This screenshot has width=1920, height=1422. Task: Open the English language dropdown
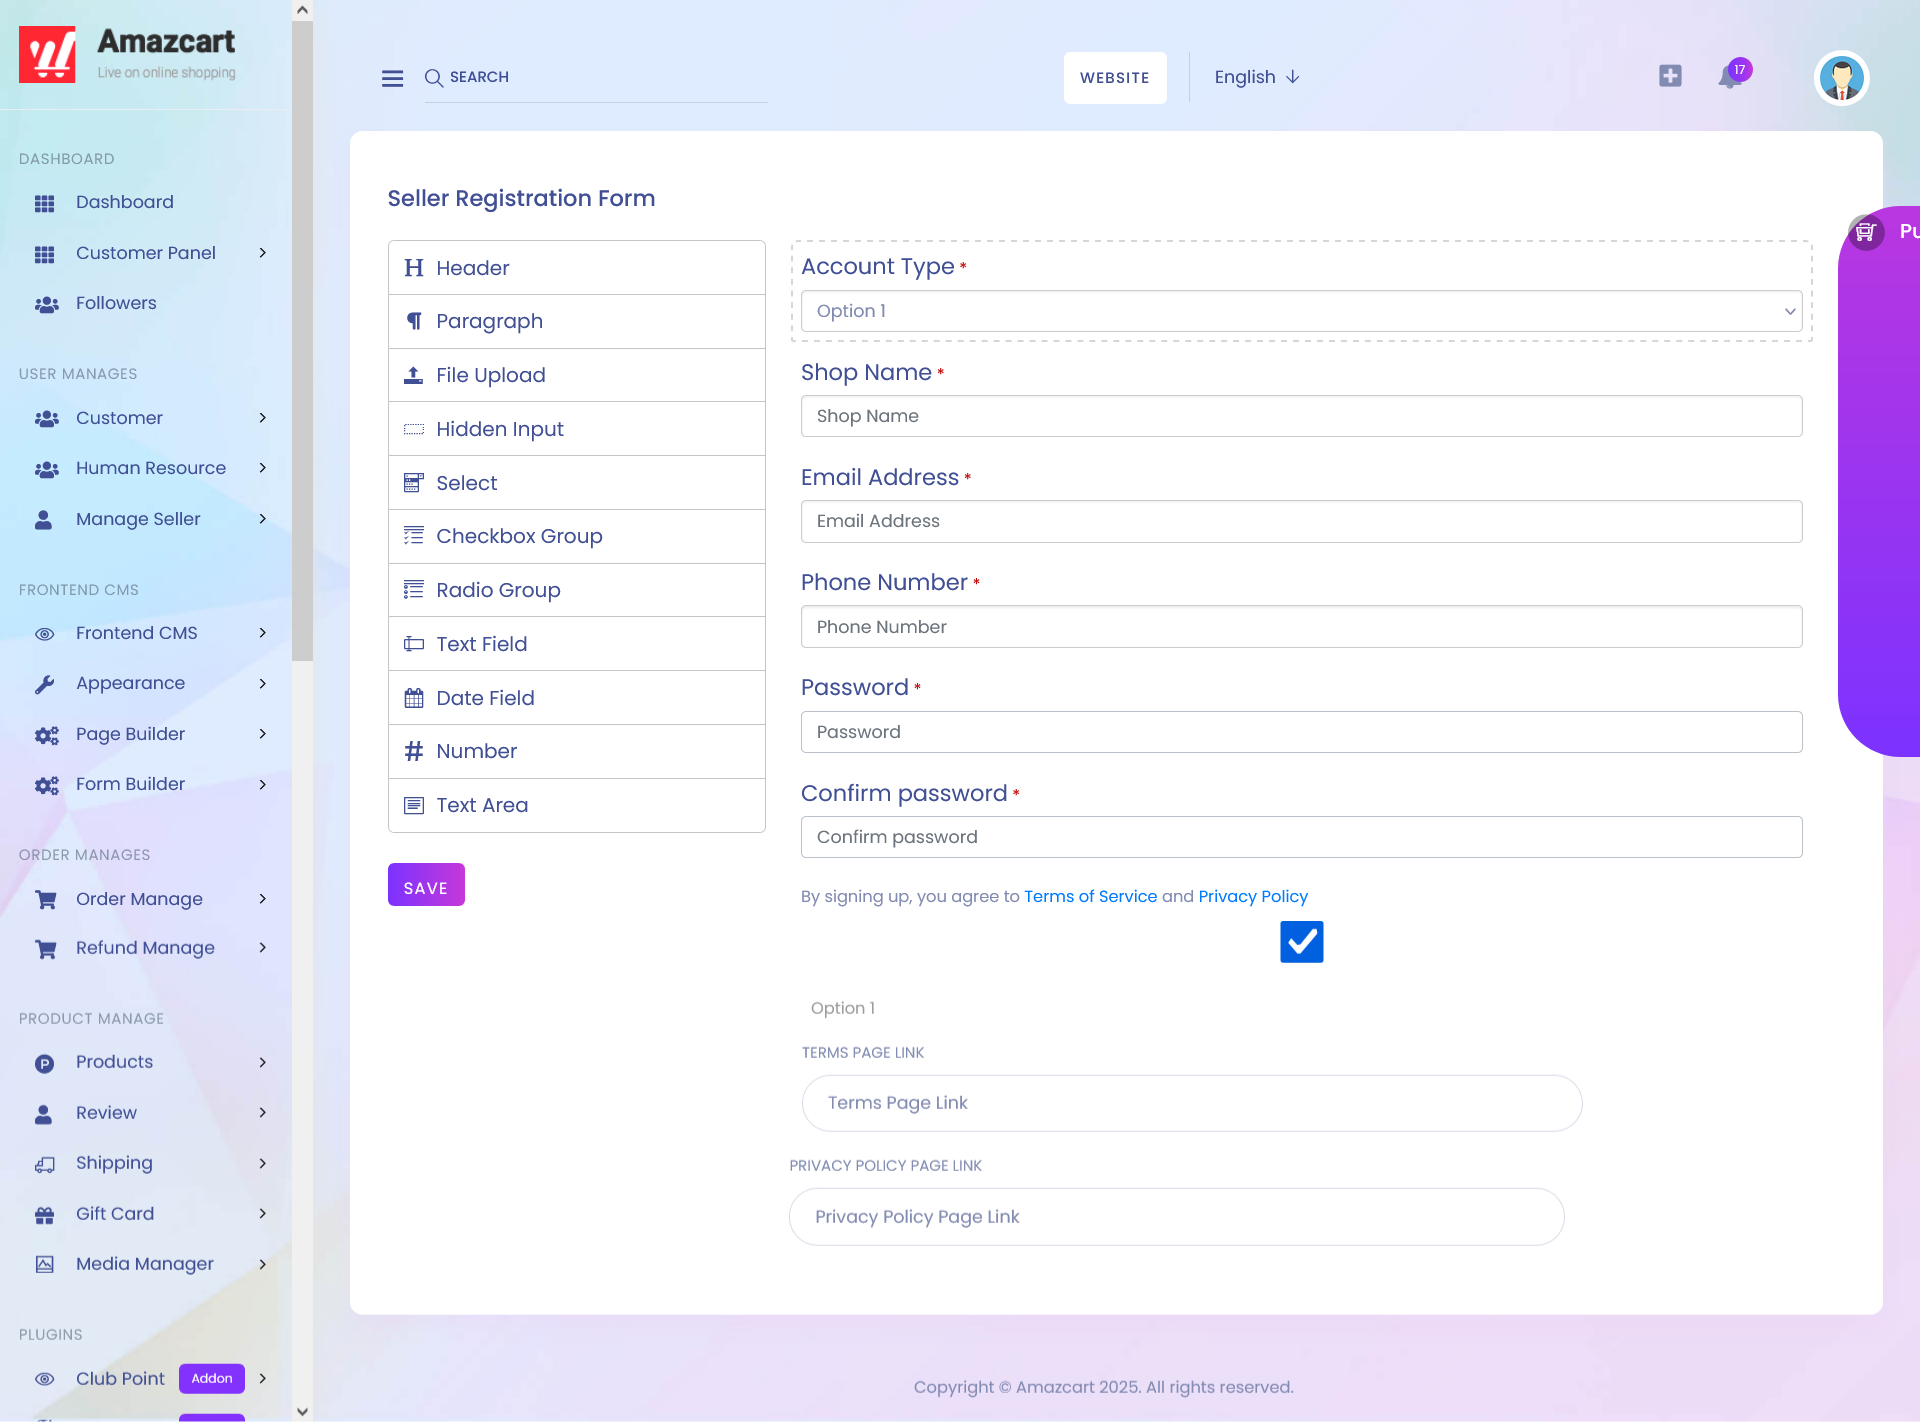pos(1257,77)
